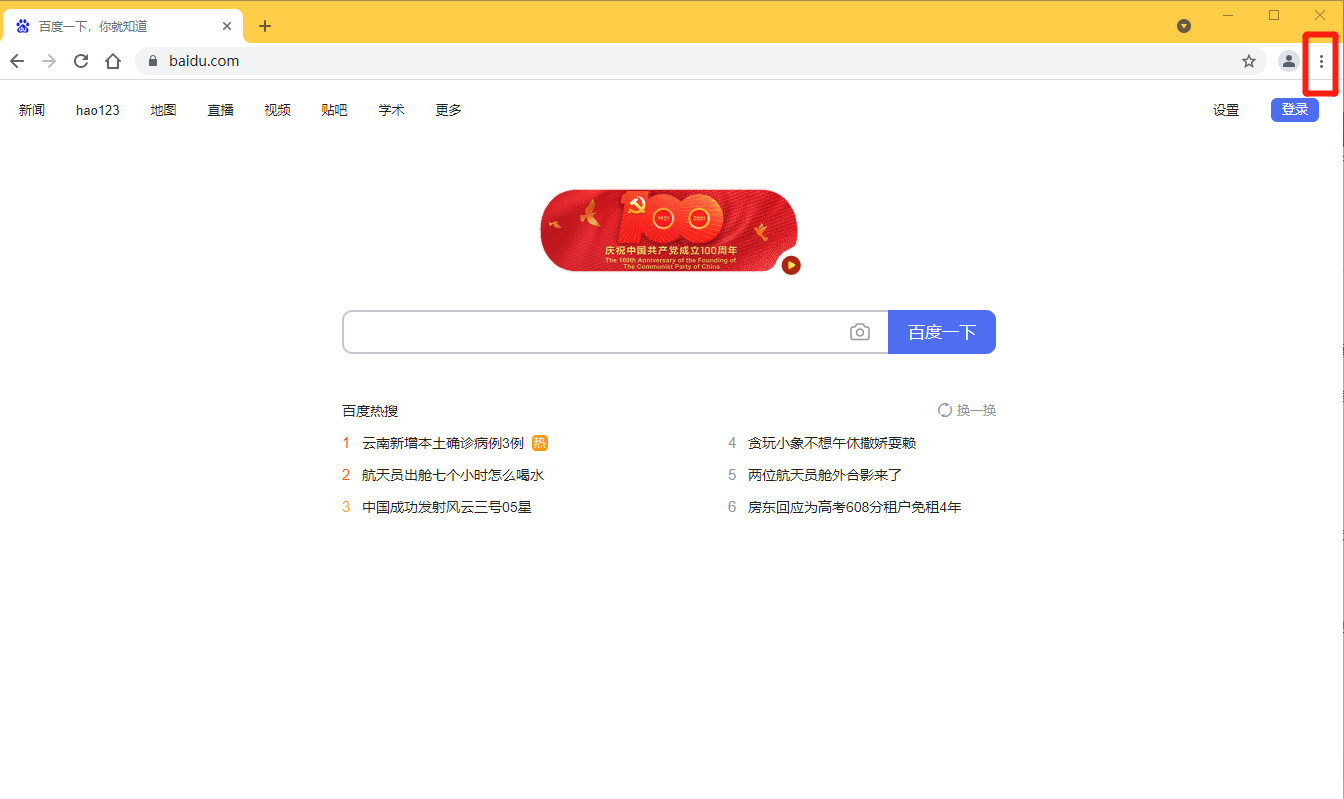Open the 学术 link
The image size is (1344, 799).
pos(391,110)
